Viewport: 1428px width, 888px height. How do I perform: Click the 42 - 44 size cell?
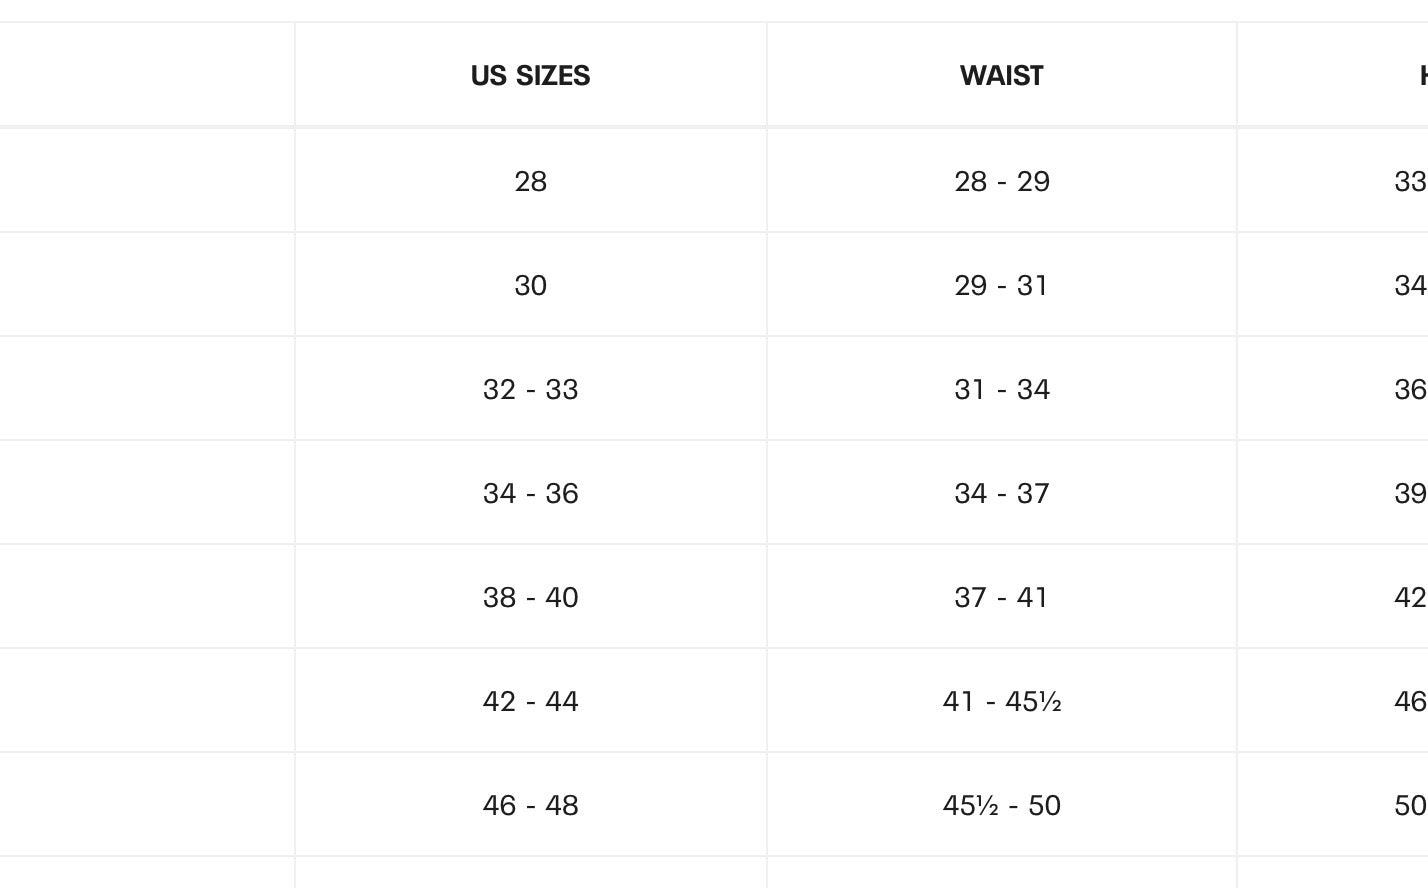tap(530, 701)
